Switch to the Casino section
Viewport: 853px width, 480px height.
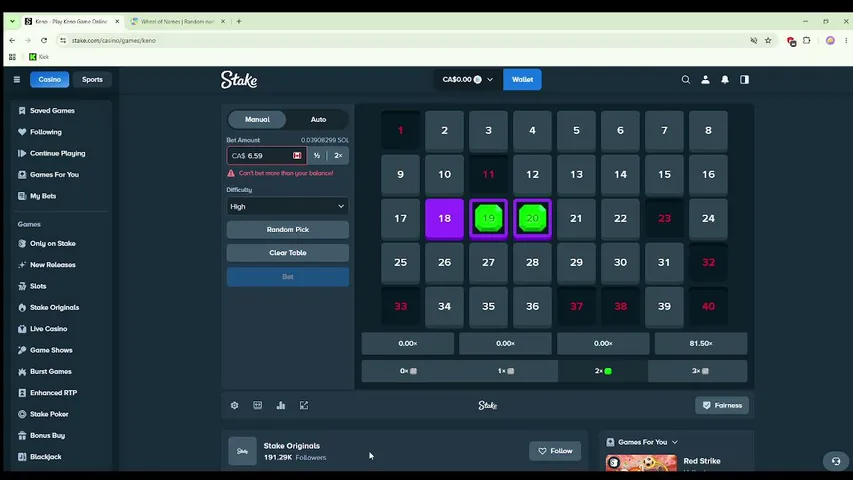click(50, 79)
